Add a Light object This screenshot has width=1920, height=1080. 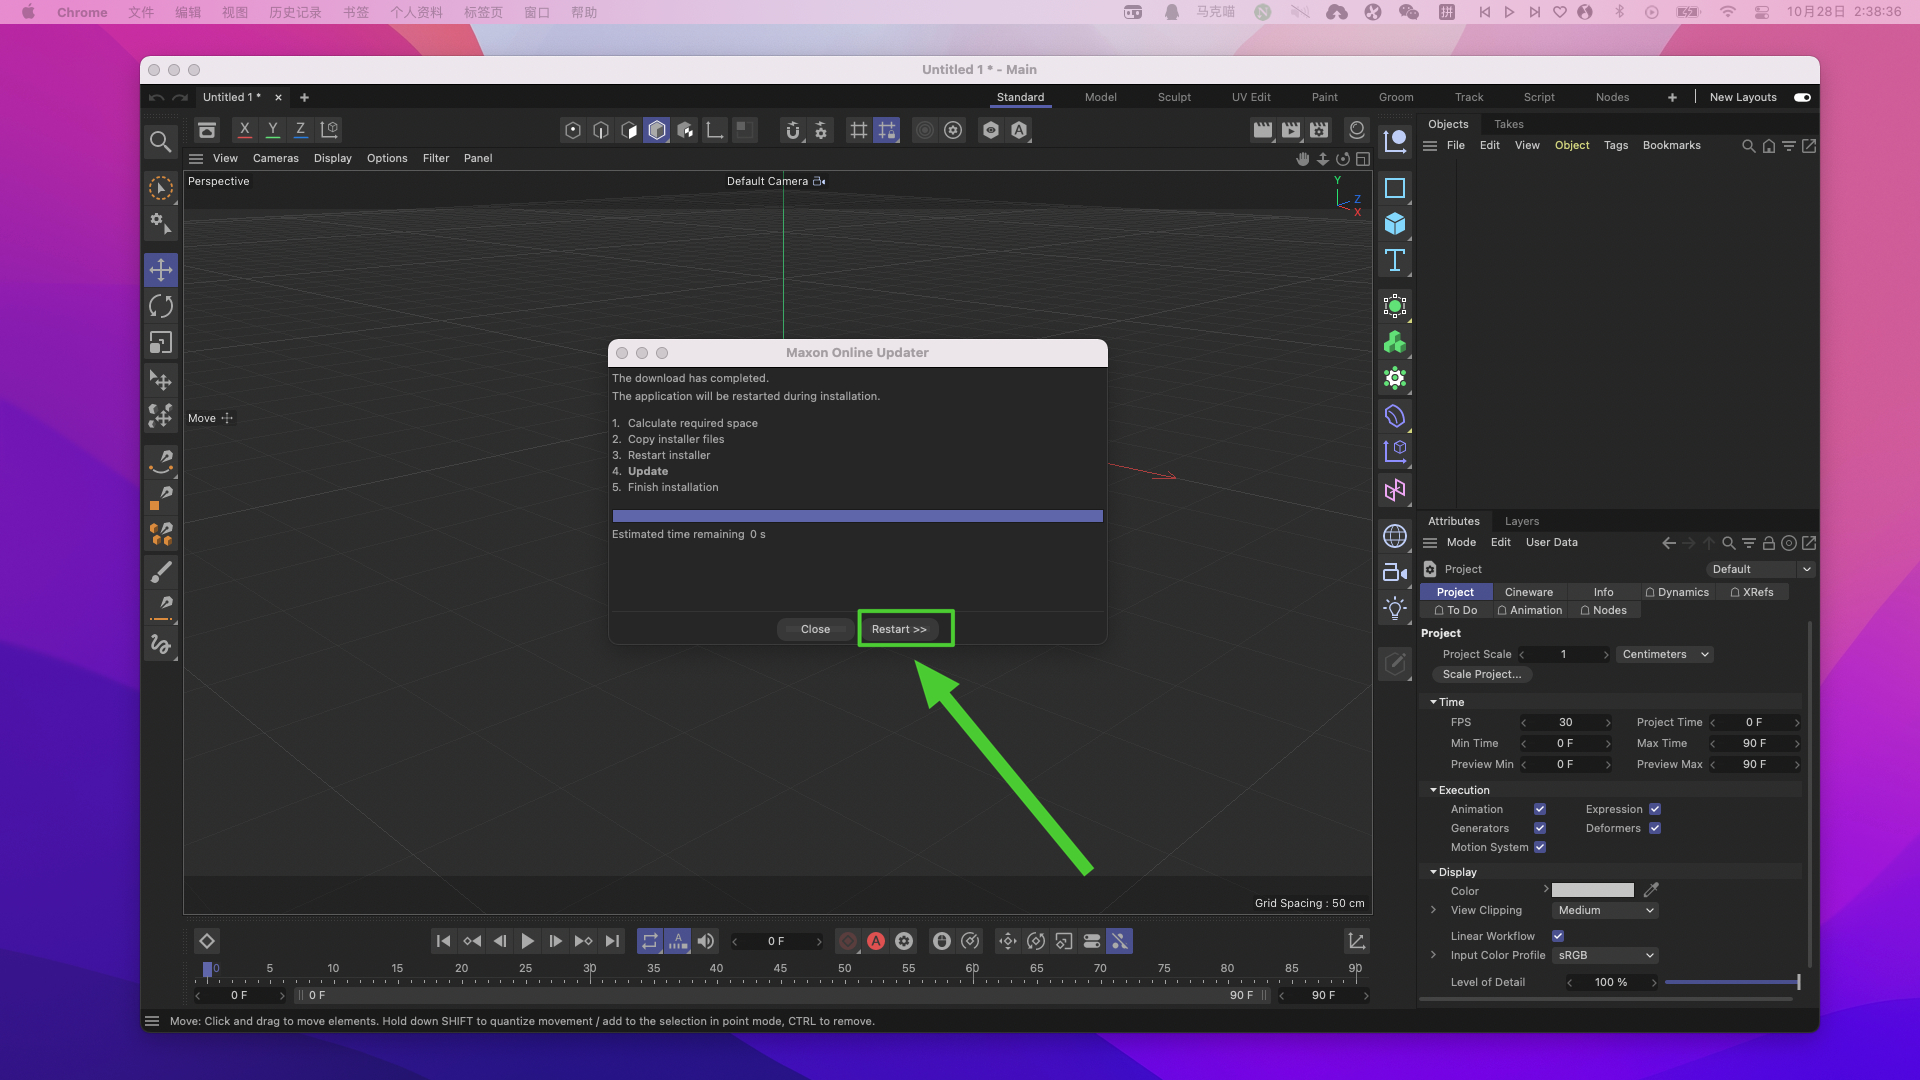(1395, 608)
